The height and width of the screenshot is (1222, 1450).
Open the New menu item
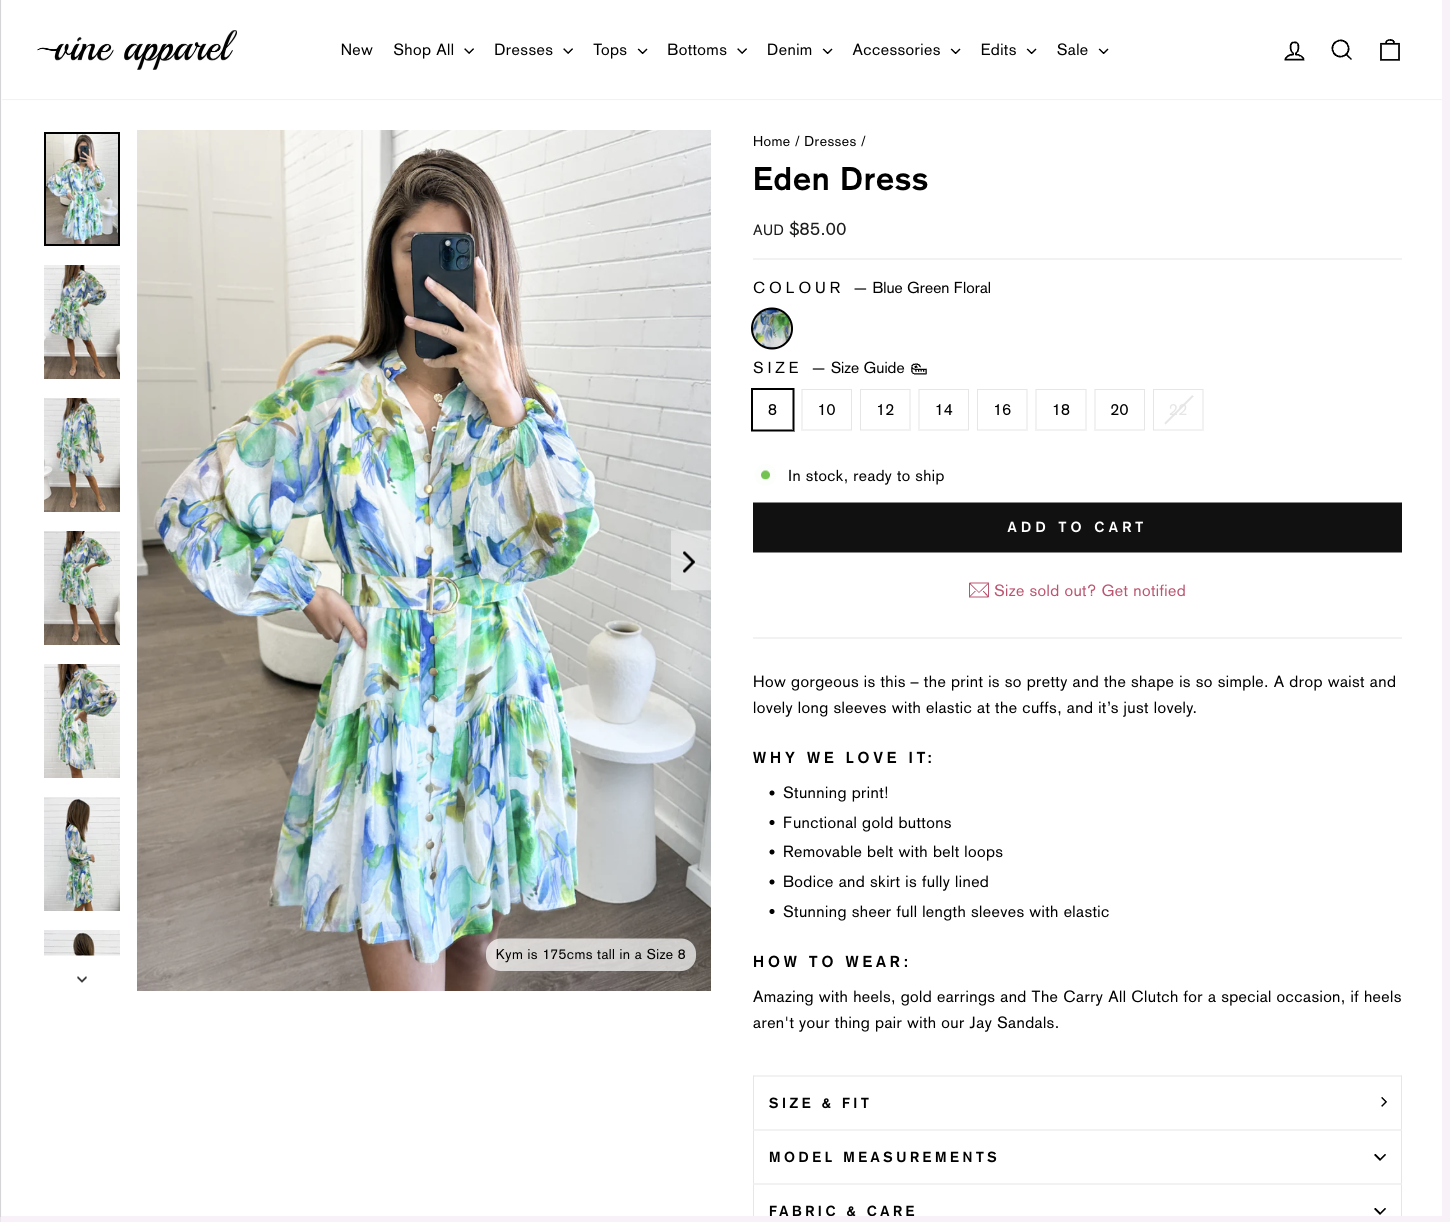pos(356,50)
